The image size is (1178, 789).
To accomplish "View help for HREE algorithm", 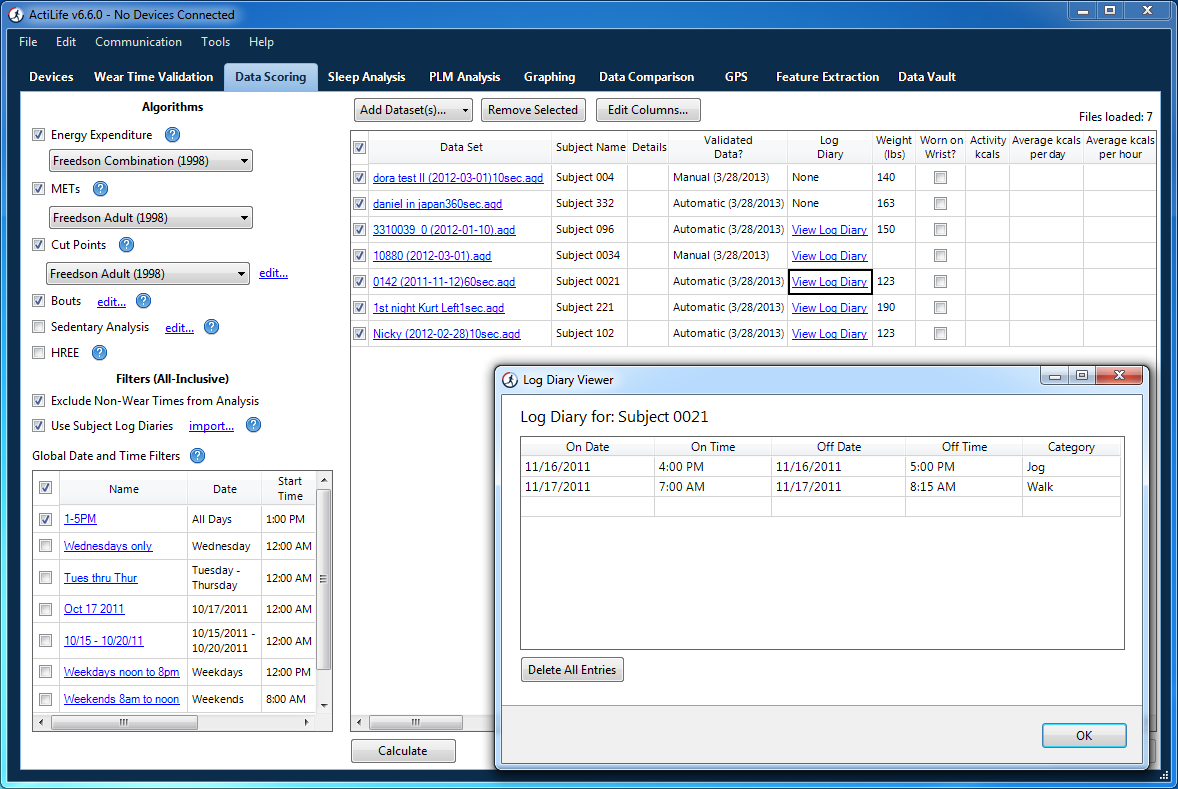I will click(x=97, y=352).
